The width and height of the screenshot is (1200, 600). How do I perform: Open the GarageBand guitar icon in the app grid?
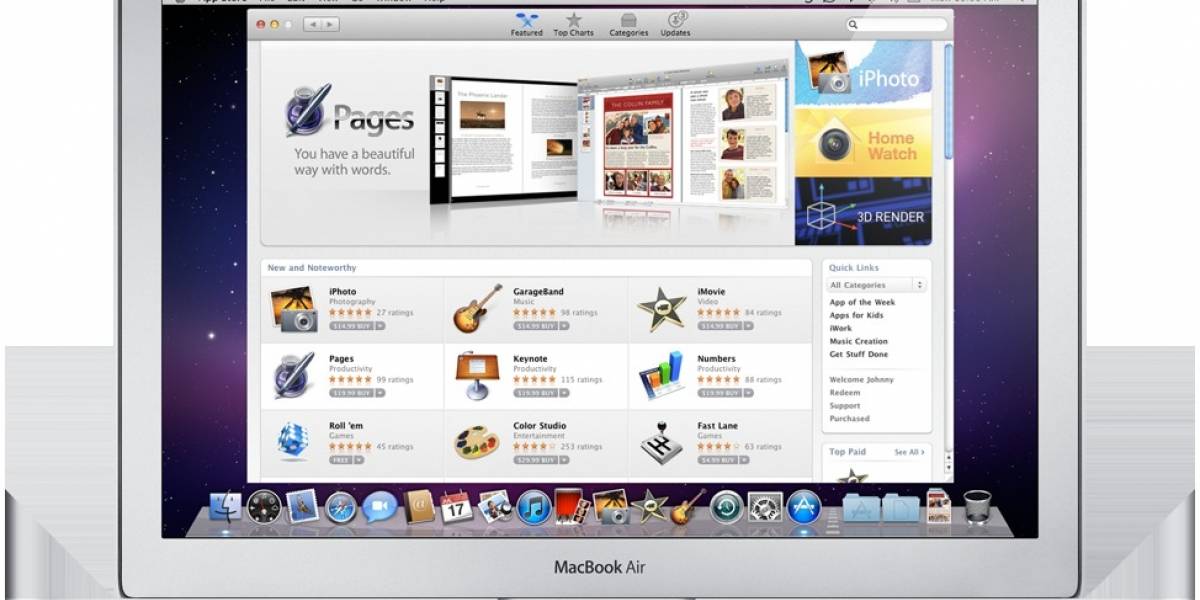pos(477,308)
